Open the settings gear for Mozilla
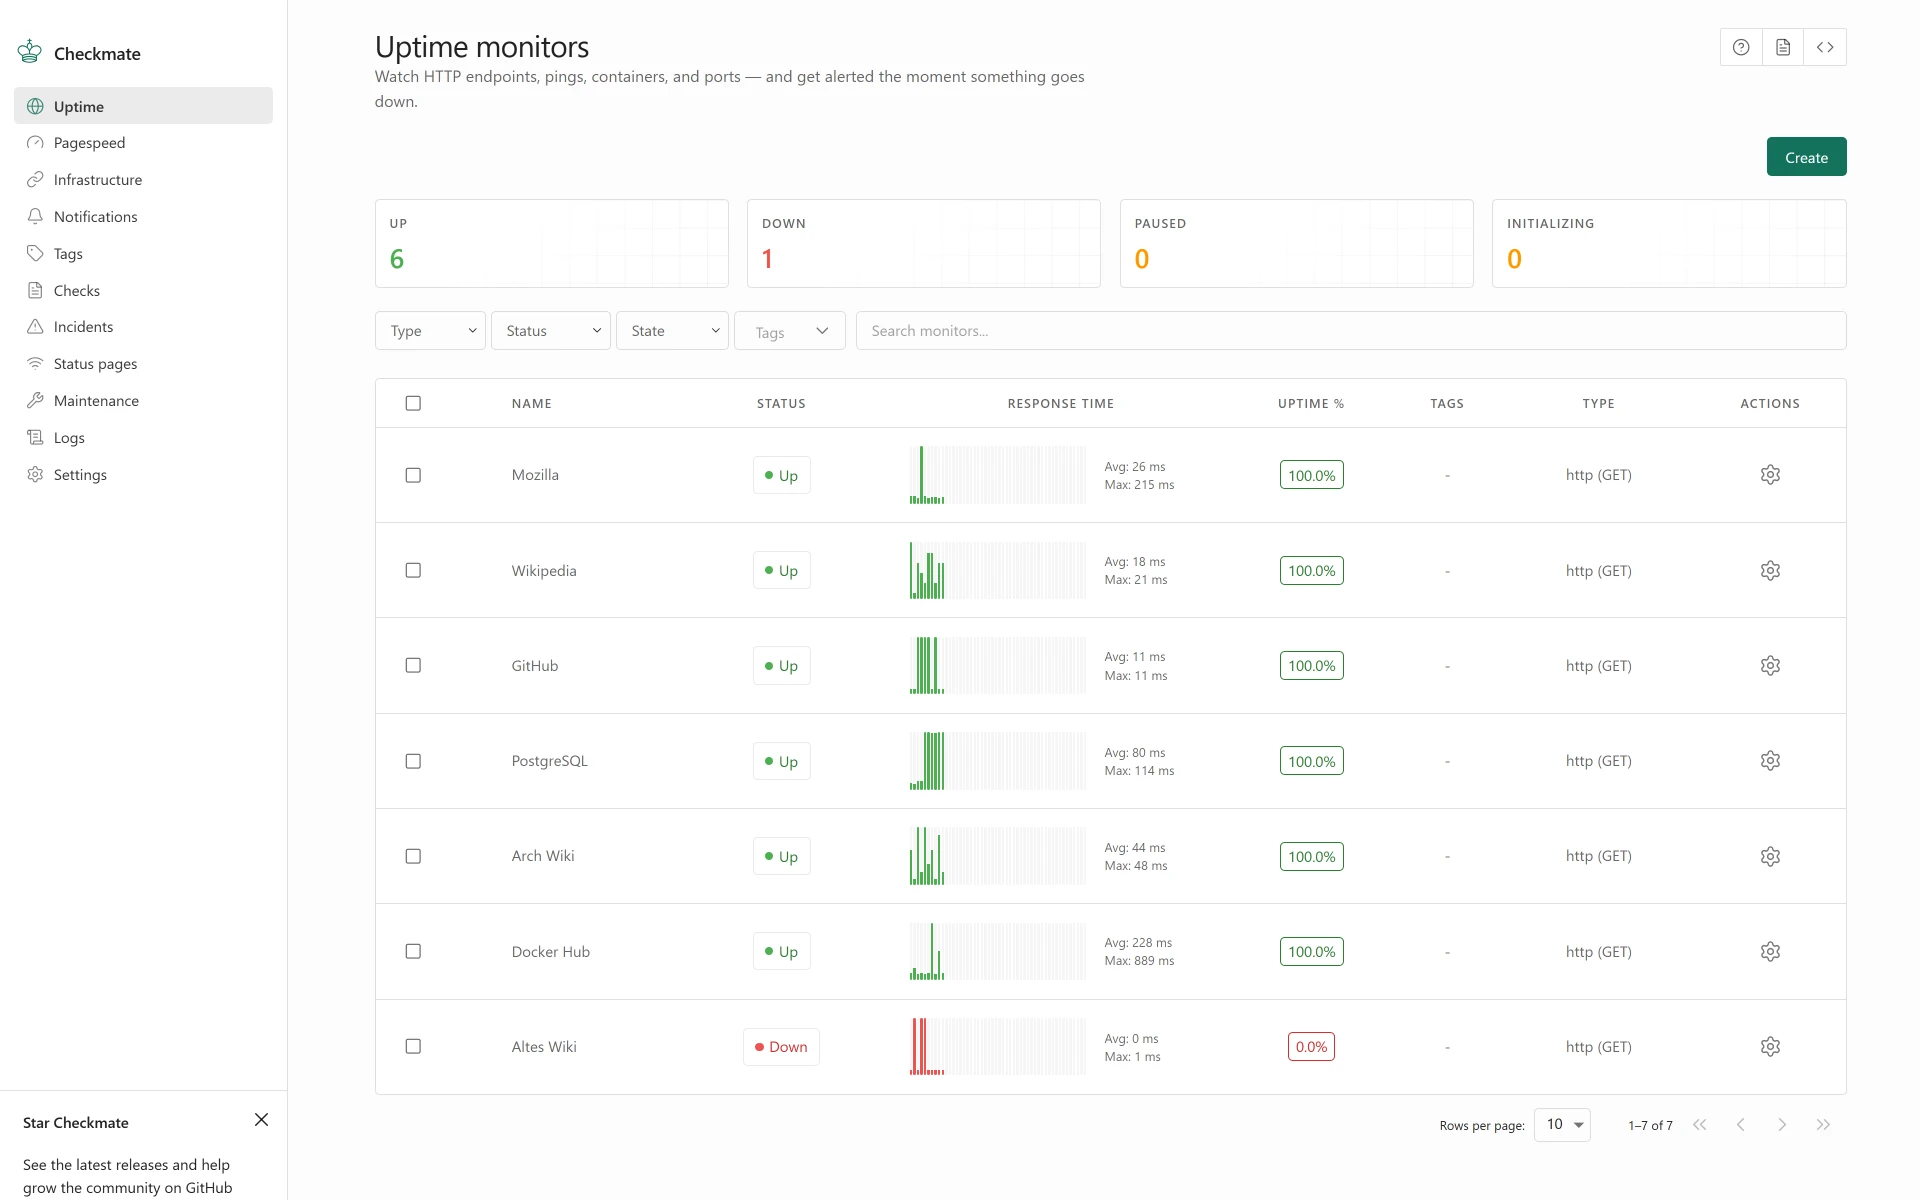This screenshot has height=1200, width=1920. click(1770, 475)
